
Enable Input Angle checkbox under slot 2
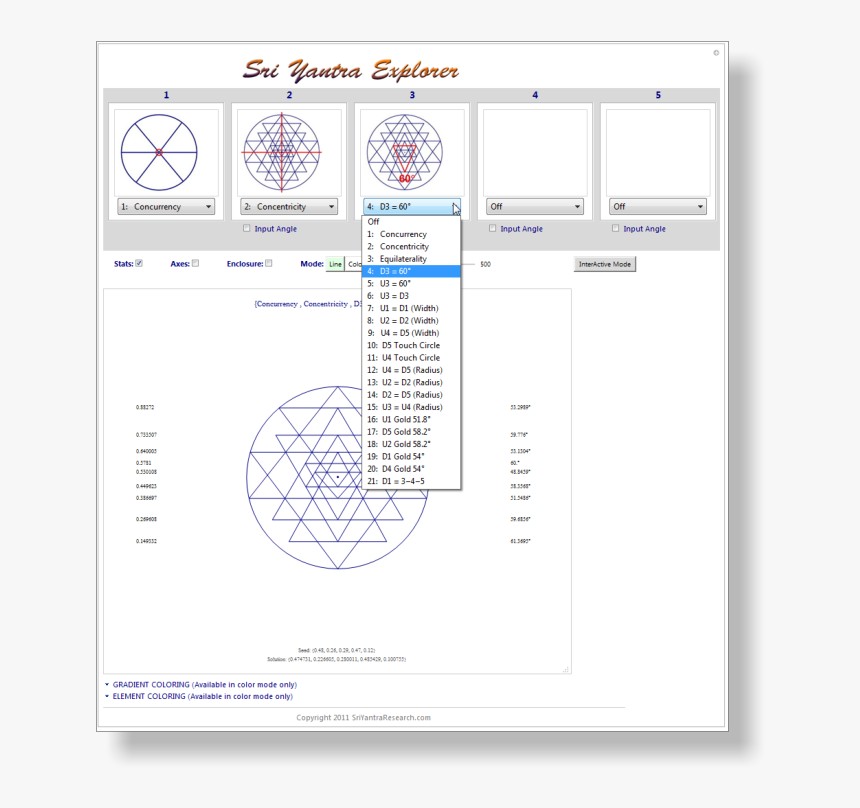point(246,228)
